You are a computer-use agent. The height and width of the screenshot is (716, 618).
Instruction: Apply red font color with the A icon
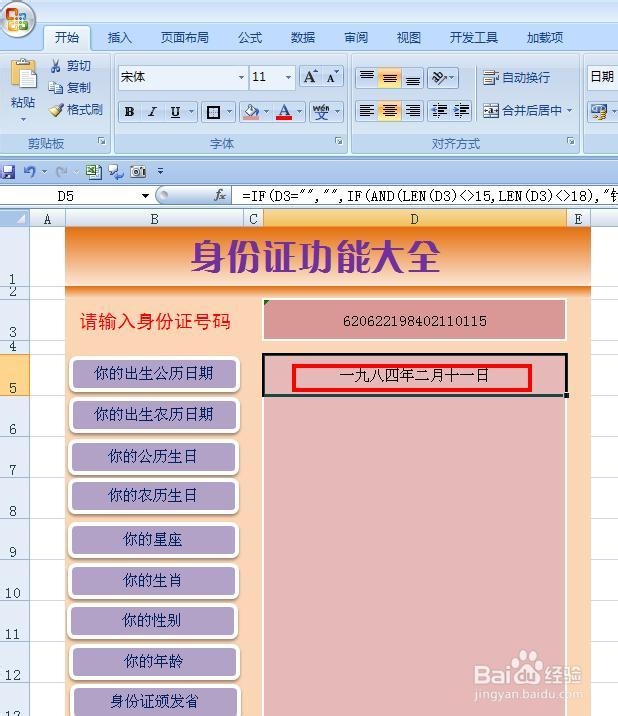284,112
